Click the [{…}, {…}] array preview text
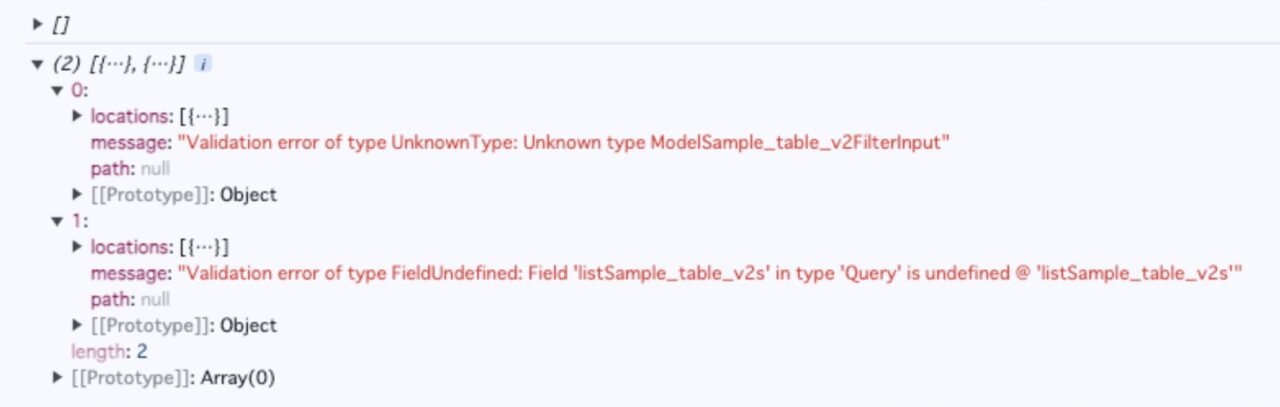1280x407 pixels. coord(137,64)
